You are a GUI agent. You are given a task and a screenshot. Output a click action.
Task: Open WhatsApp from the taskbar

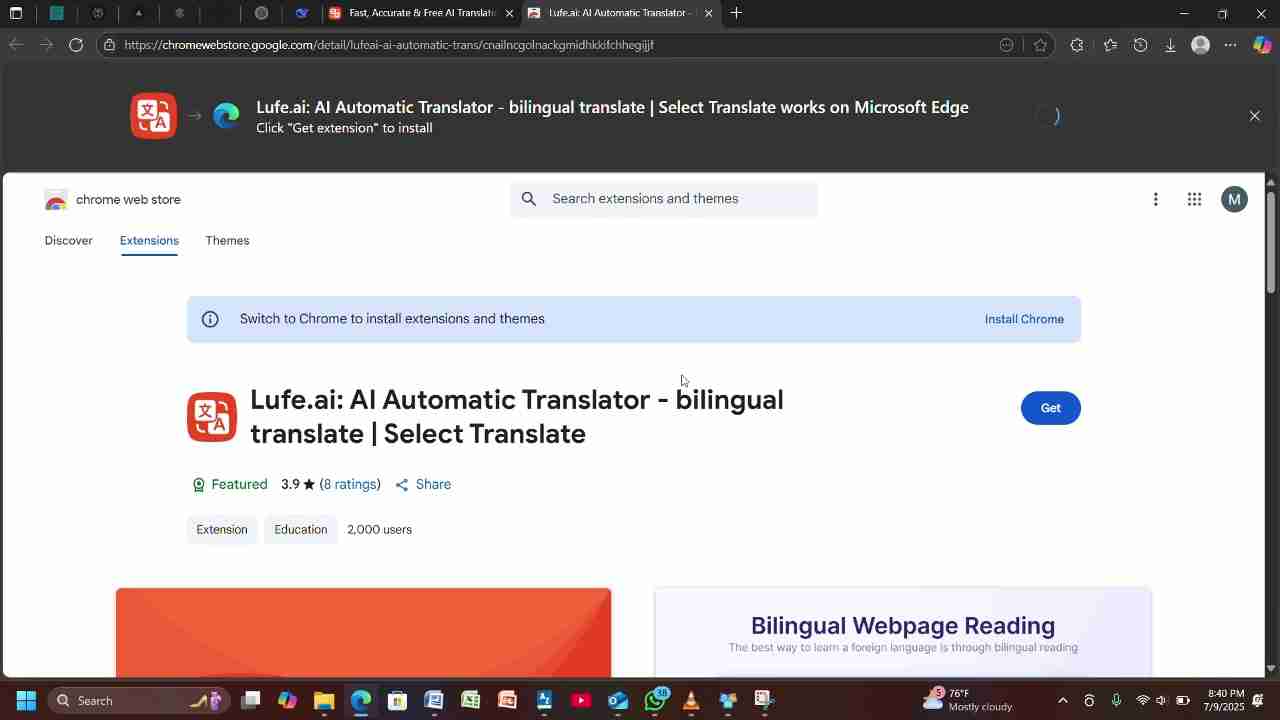coord(654,700)
